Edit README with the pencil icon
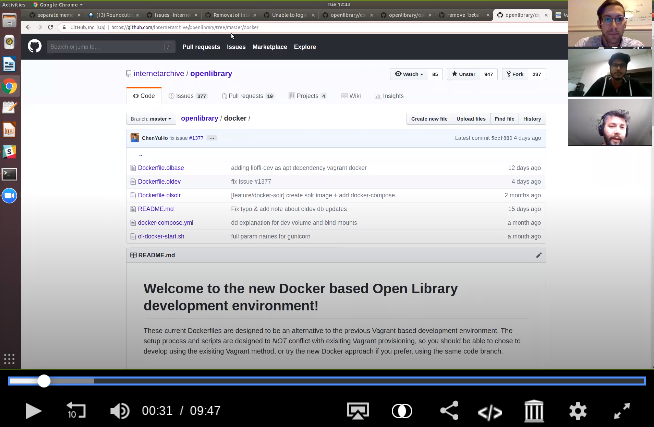Viewport: 654px width, 427px height. (x=538, y=255)
